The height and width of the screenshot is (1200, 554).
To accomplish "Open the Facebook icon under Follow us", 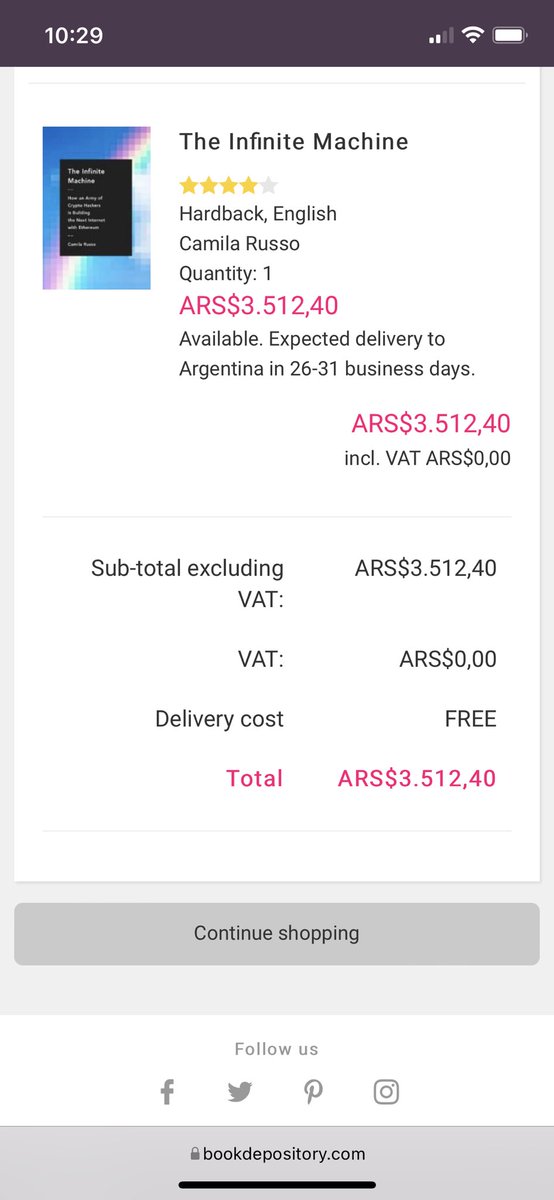I will [x=167, y=1091].
